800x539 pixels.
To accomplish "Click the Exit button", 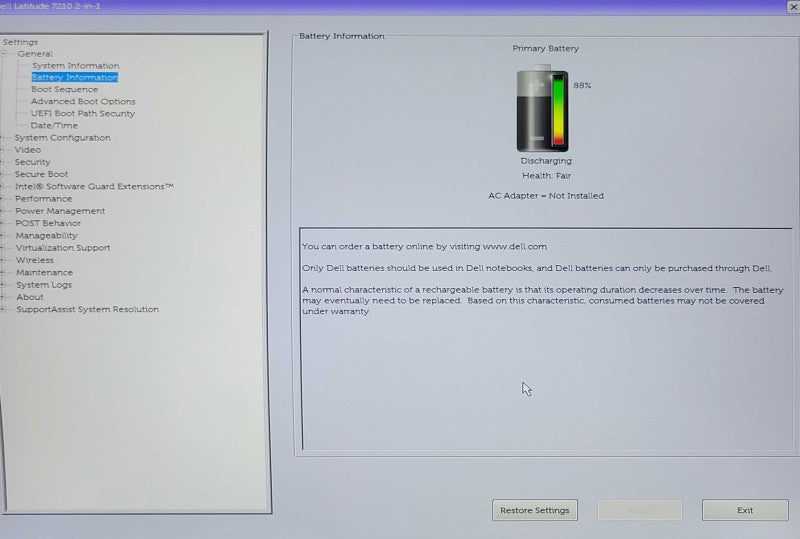I will (745, 510).
